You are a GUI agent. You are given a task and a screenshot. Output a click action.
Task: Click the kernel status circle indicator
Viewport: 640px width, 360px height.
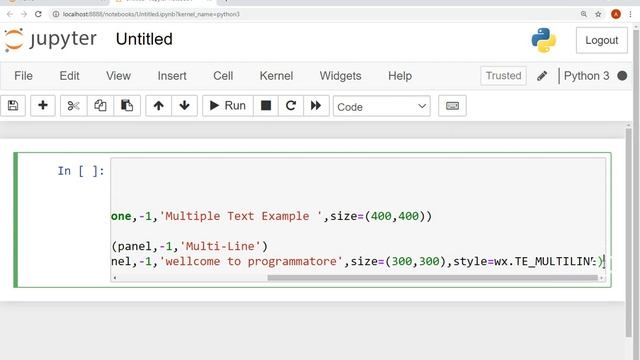[x=622, y=76]
